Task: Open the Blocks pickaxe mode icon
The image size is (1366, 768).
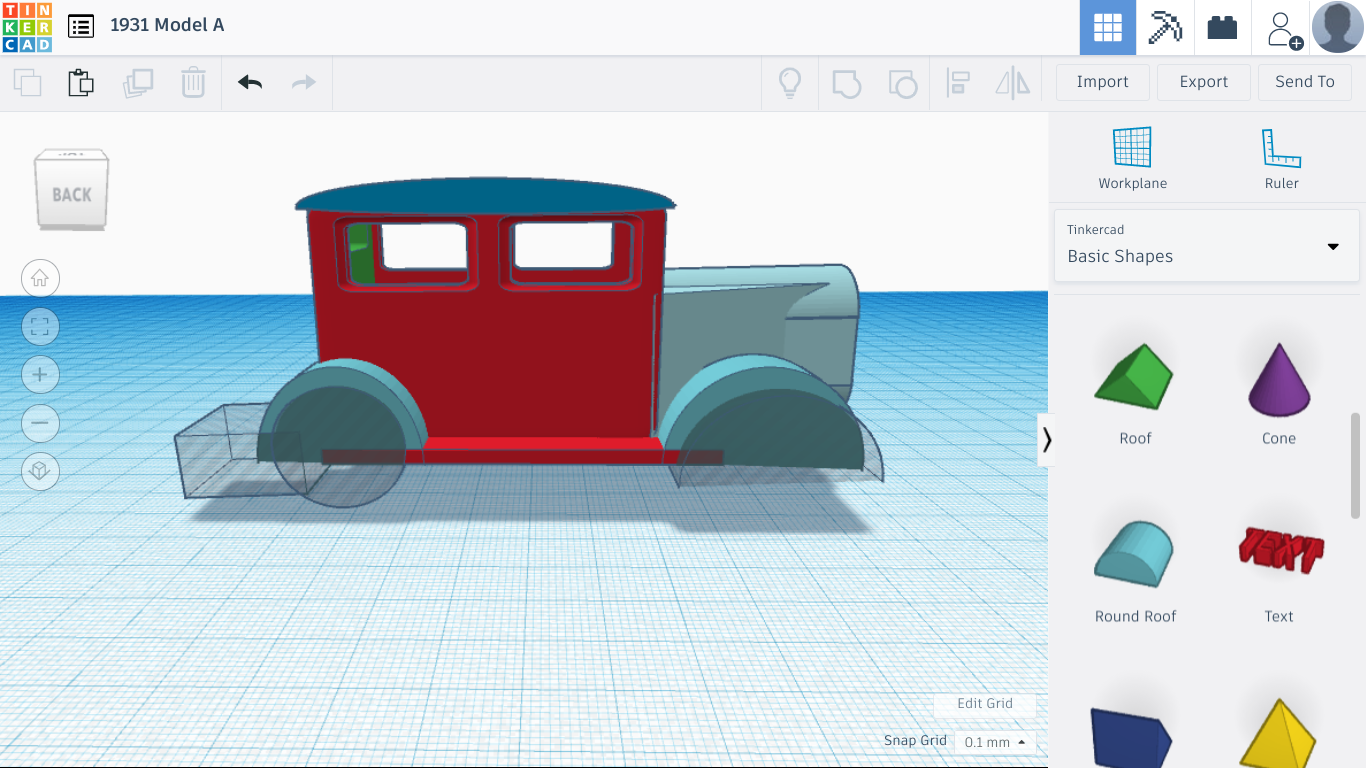Action: [1165, 27]
